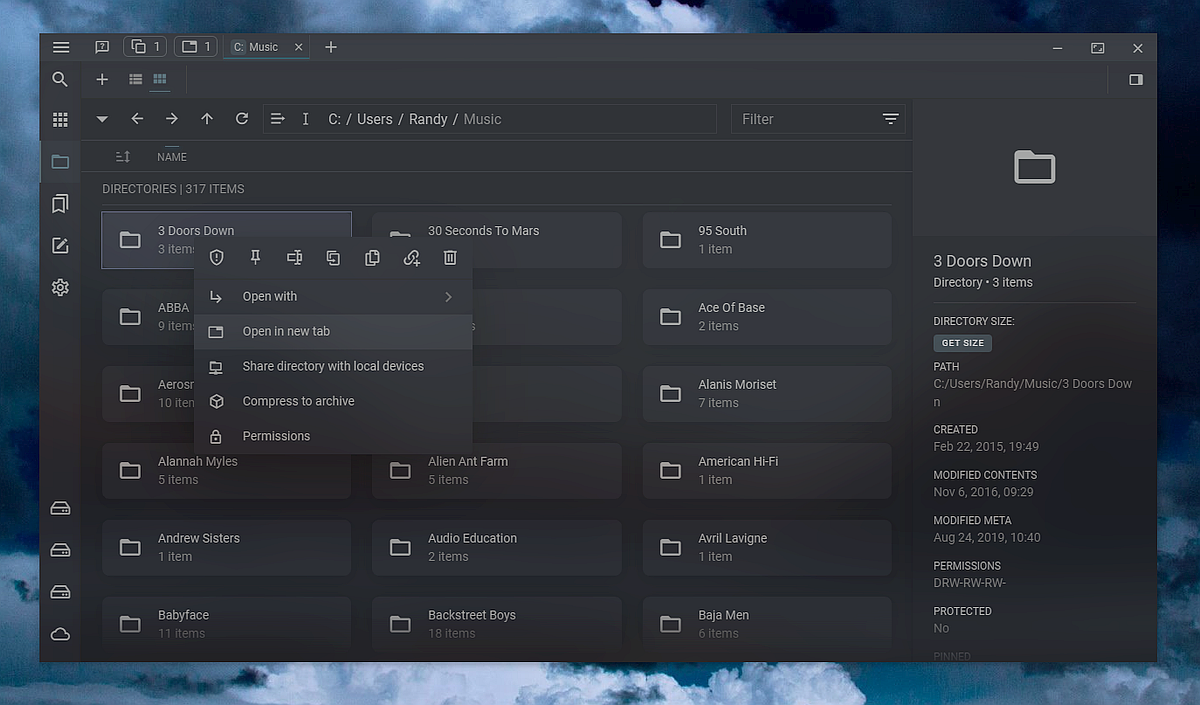Open the search icon in sidebar
Image resolution: width=1200 pixels, height=705 pixels.
(60, 80)
